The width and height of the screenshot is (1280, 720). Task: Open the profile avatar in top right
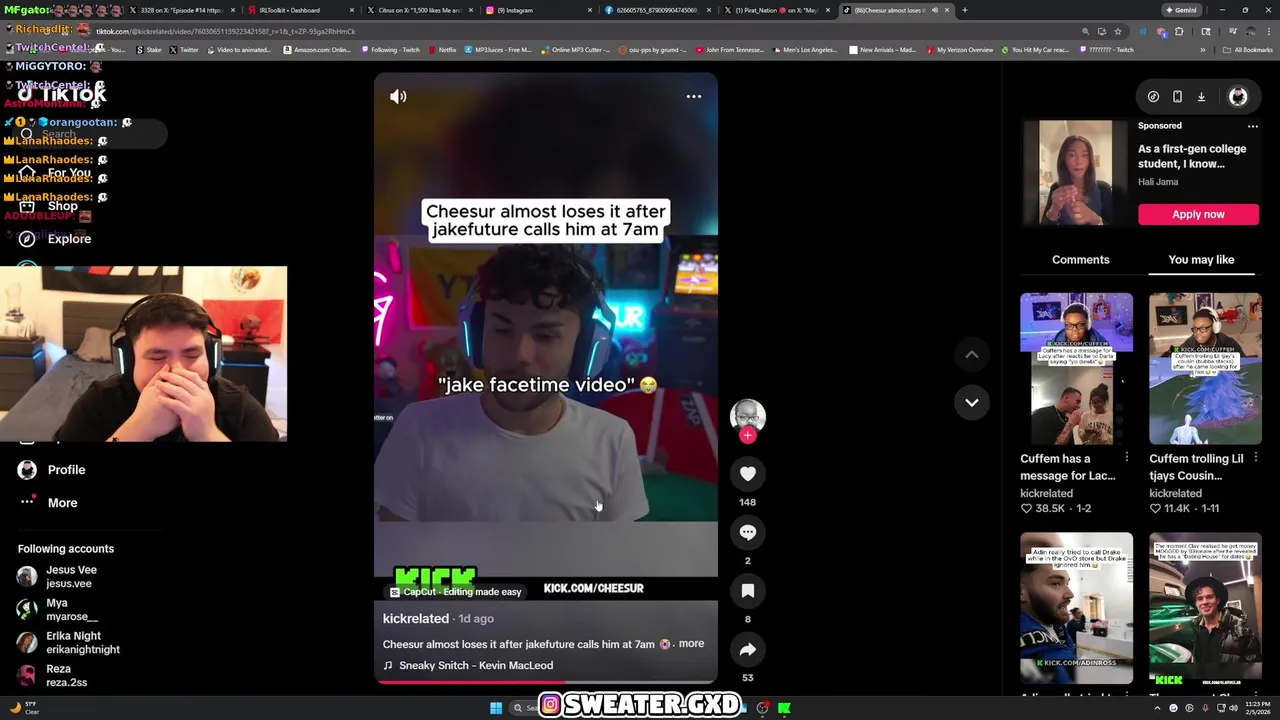[x=1238, y=97]
